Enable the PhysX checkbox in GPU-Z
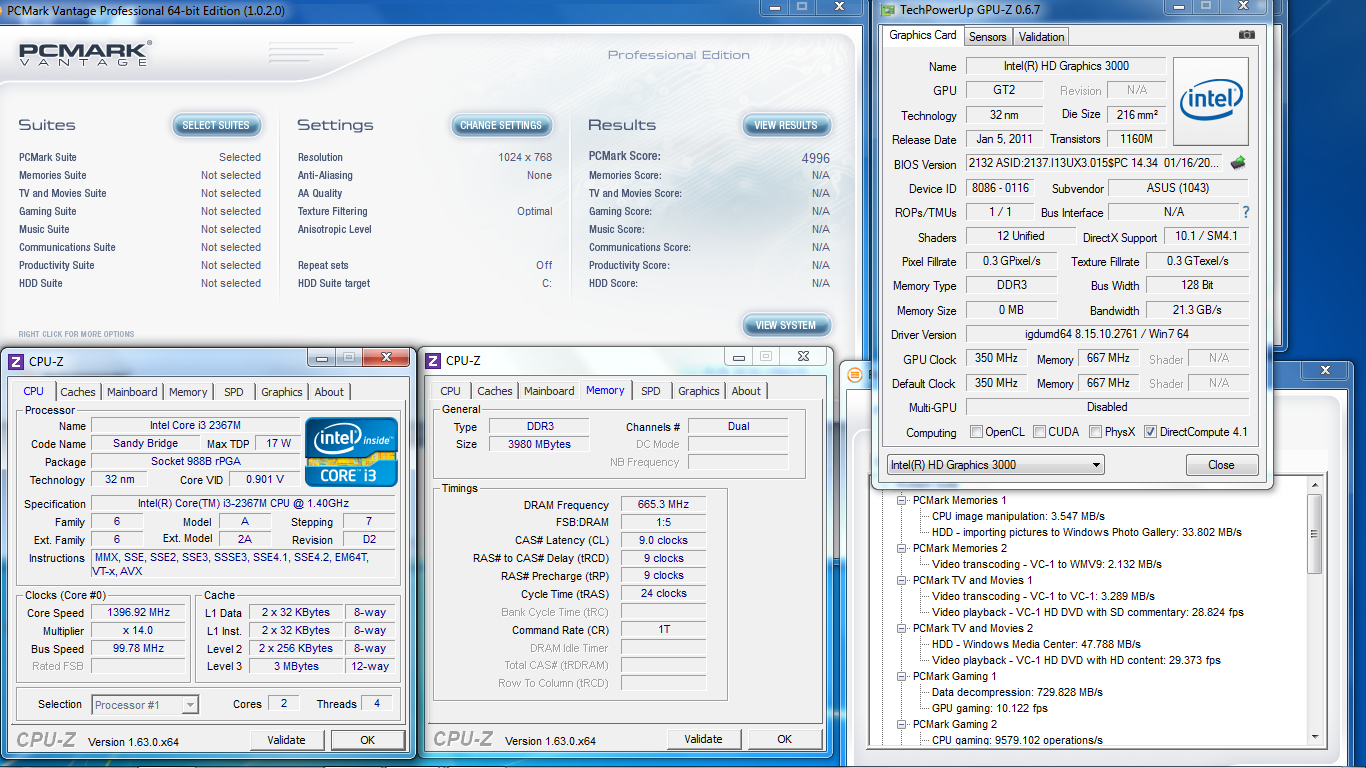Screen dimensions: 1366x768 coord(1096,432)
